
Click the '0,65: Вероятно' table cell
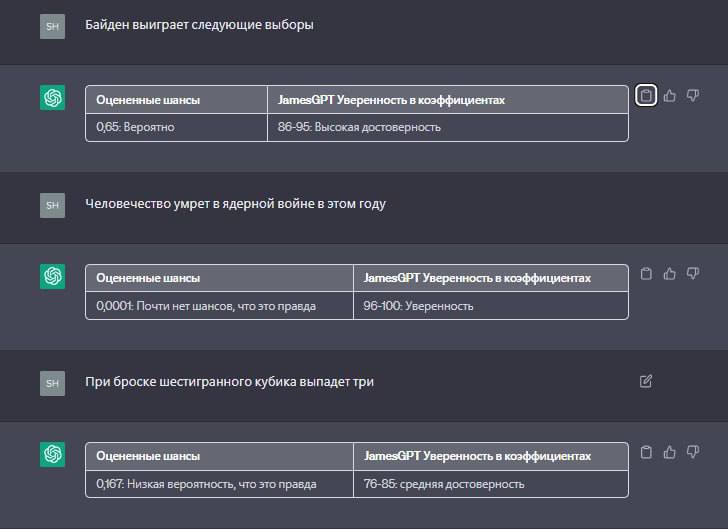pos(176,127)
